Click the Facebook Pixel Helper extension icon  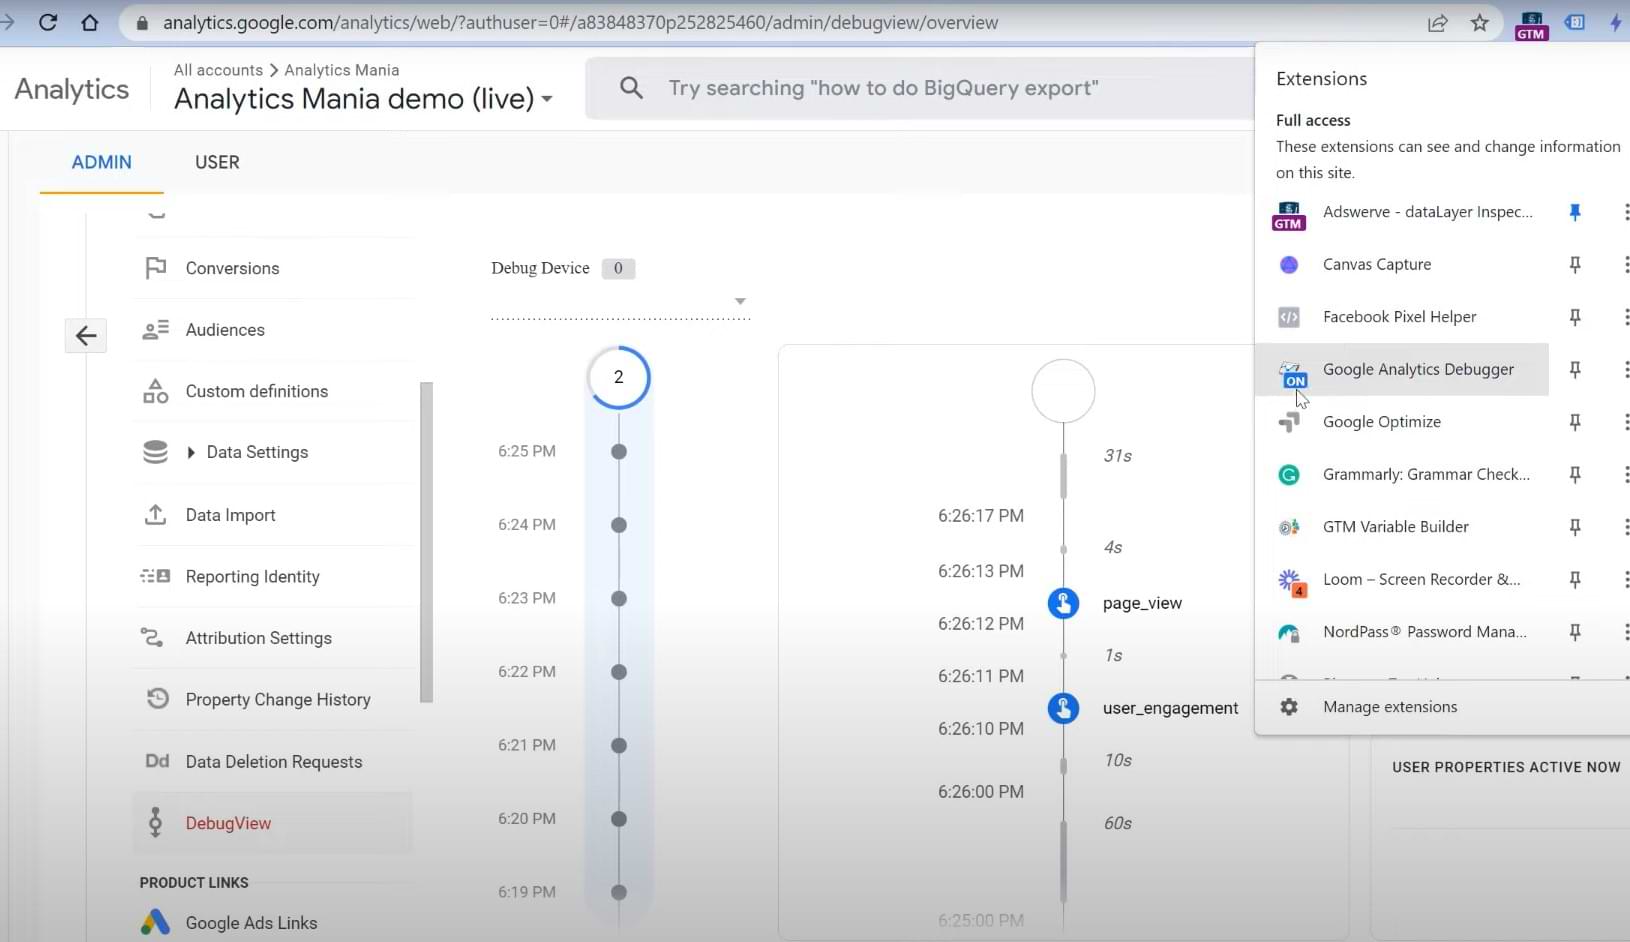tap(1289, 317)
